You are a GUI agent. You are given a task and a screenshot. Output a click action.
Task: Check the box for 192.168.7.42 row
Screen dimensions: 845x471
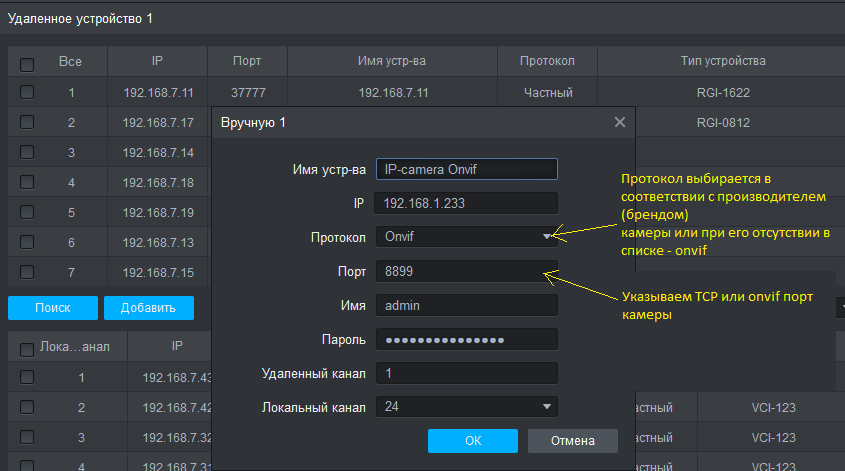pos(27,408)
